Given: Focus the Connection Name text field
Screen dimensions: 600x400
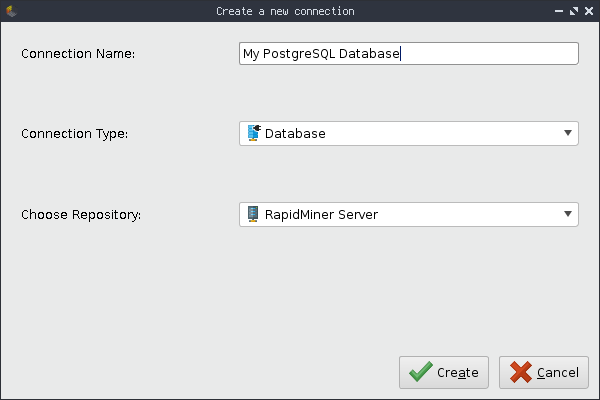Looking at the screenshot, I should (x=480, y=53).
